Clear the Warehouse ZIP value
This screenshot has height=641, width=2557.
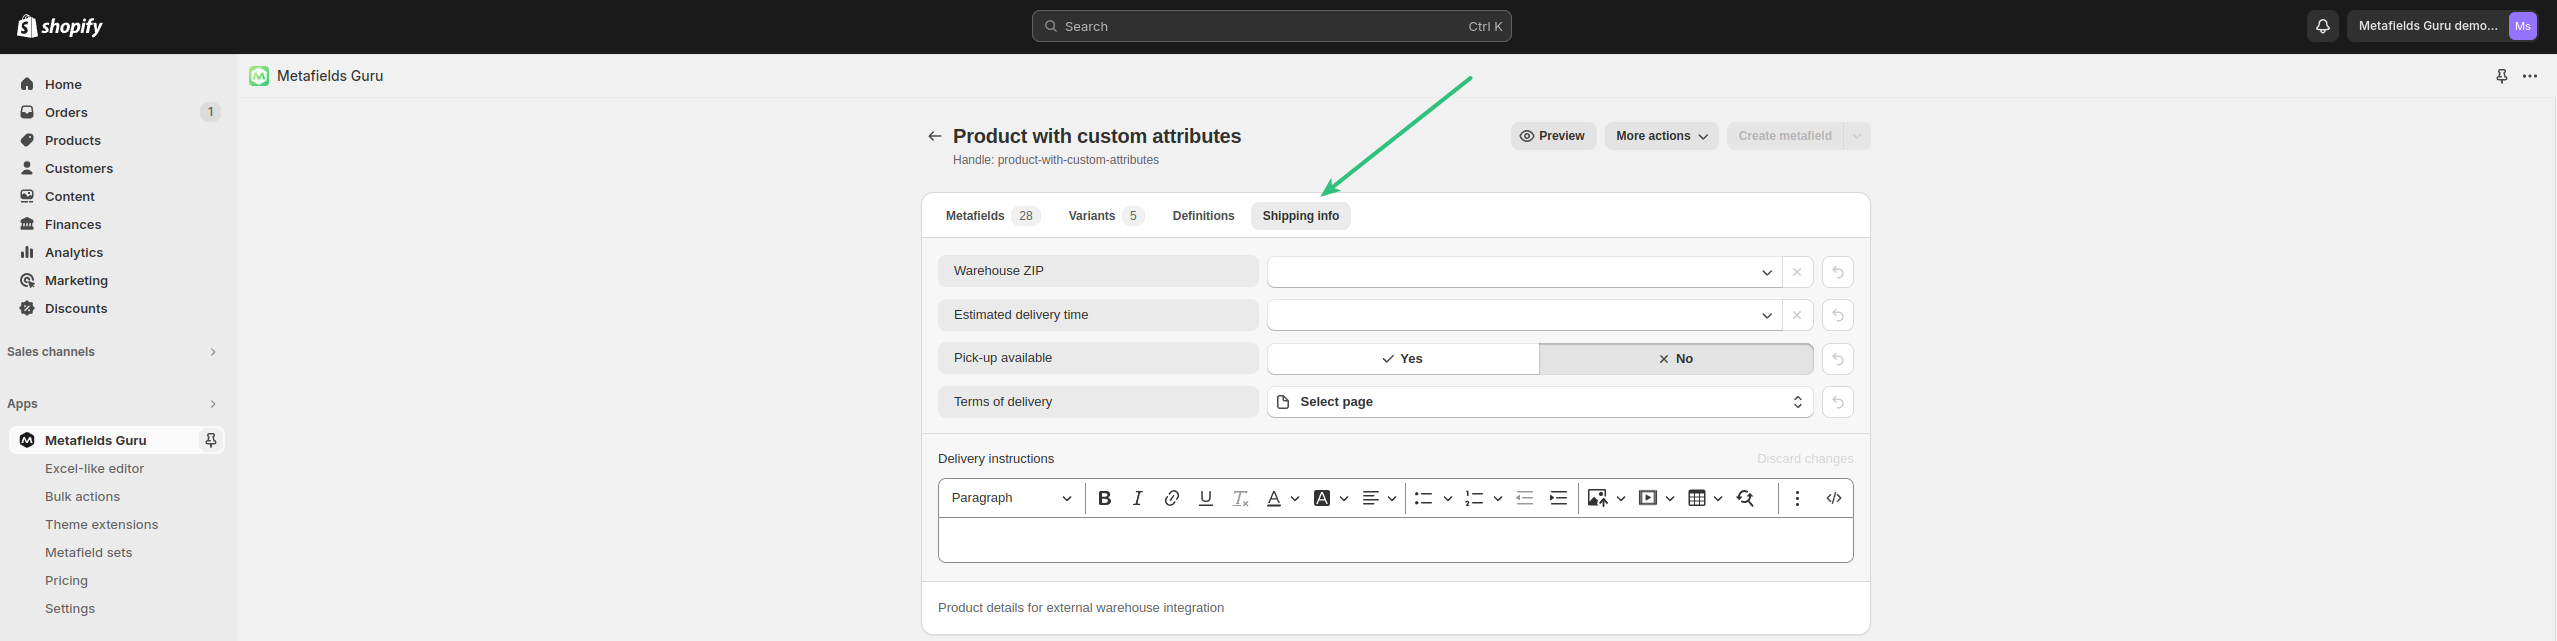point(1797,272)
